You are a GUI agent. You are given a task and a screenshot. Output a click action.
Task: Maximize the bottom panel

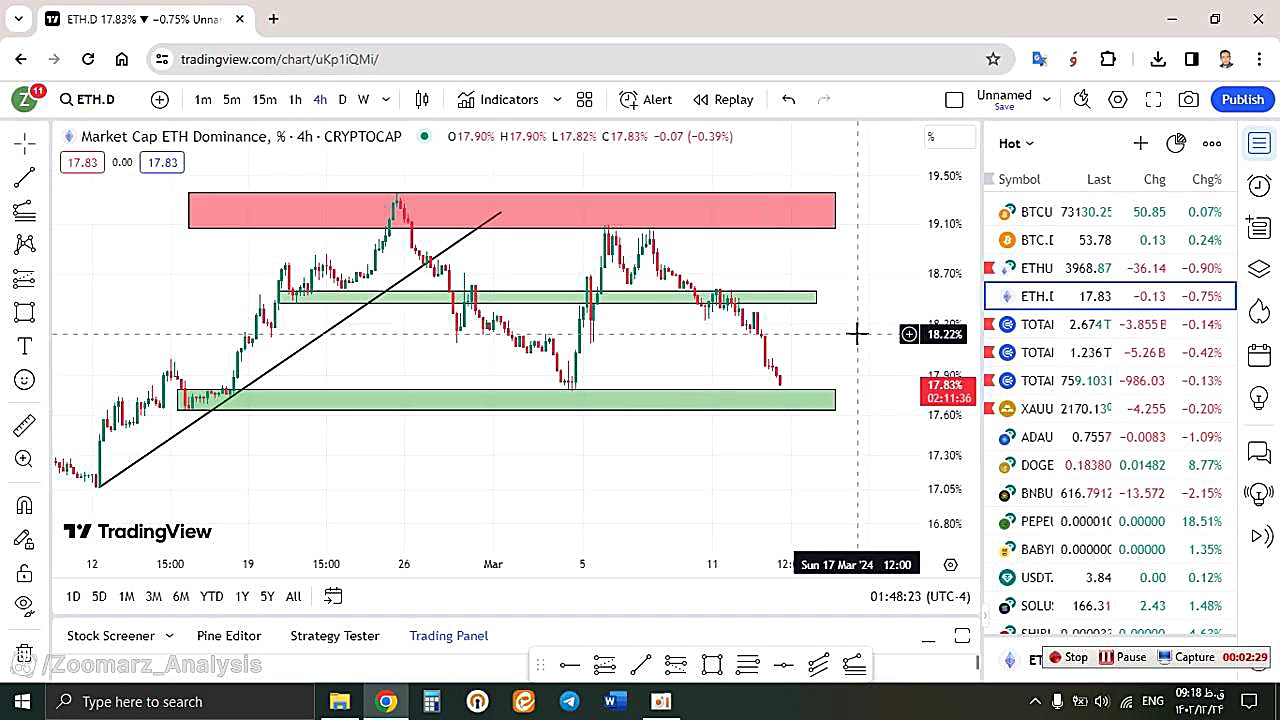point(962,636)
